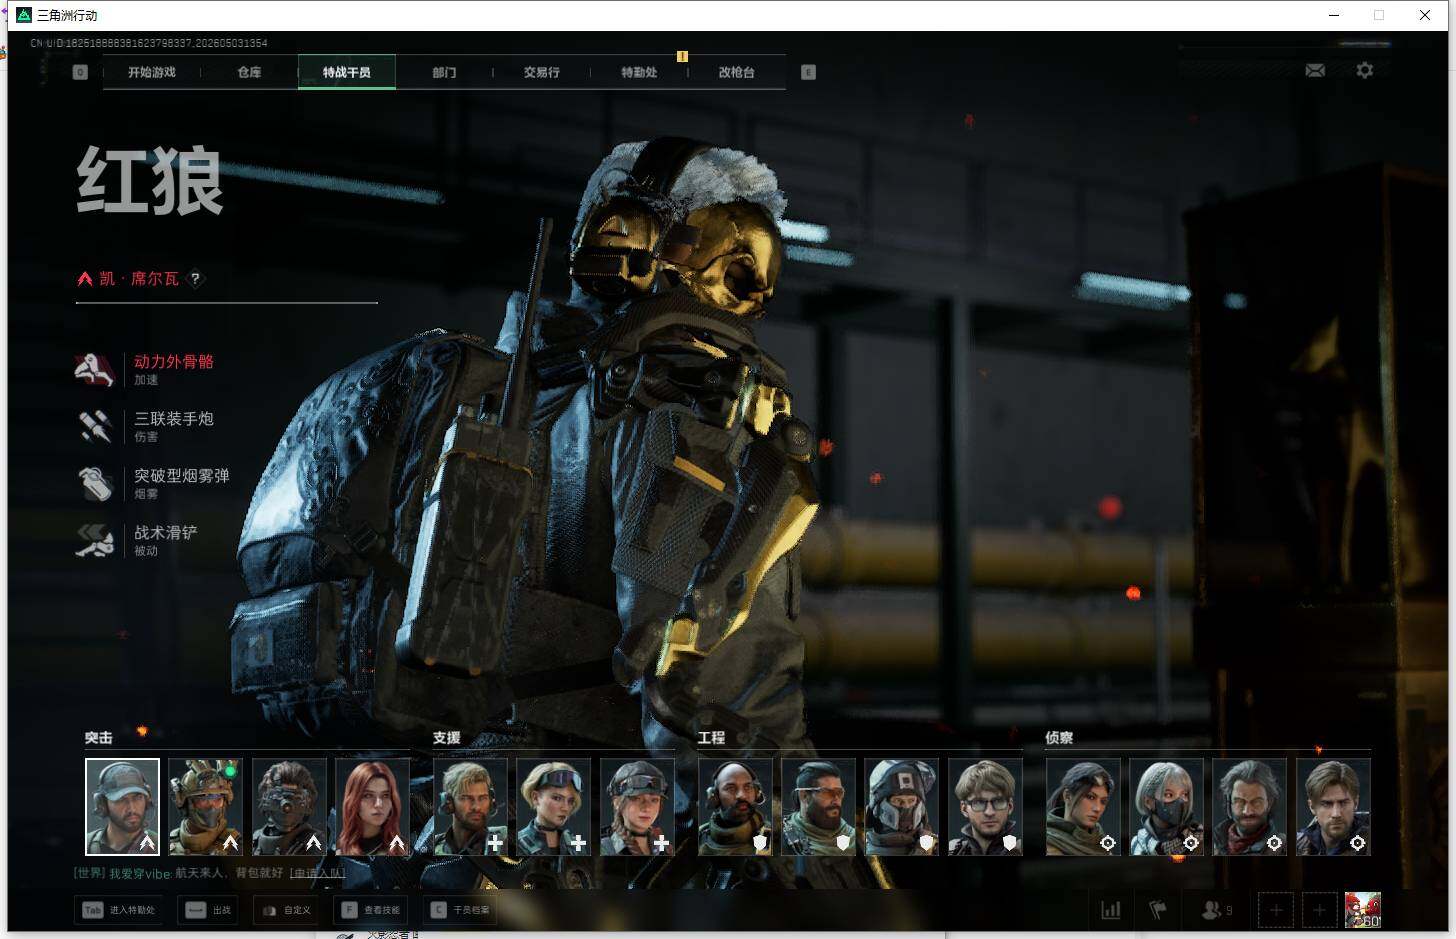The width and height of the screenshot is (1456, 939).
Task: Select the 突击 operator with night-vision goggles
Action: tap(289, 807)
